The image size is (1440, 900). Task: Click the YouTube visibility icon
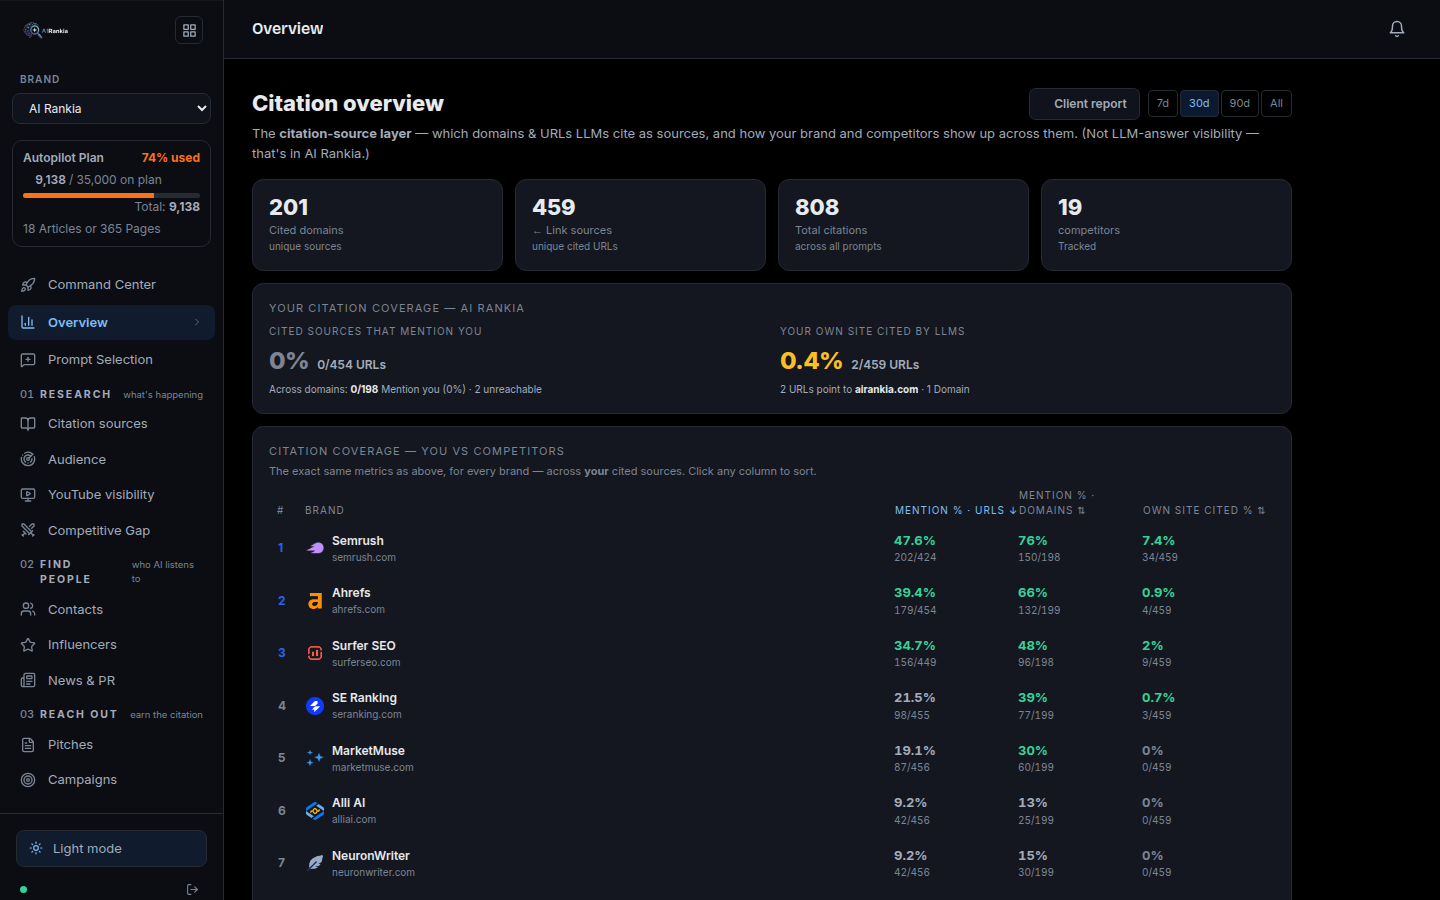click(28, 495)
